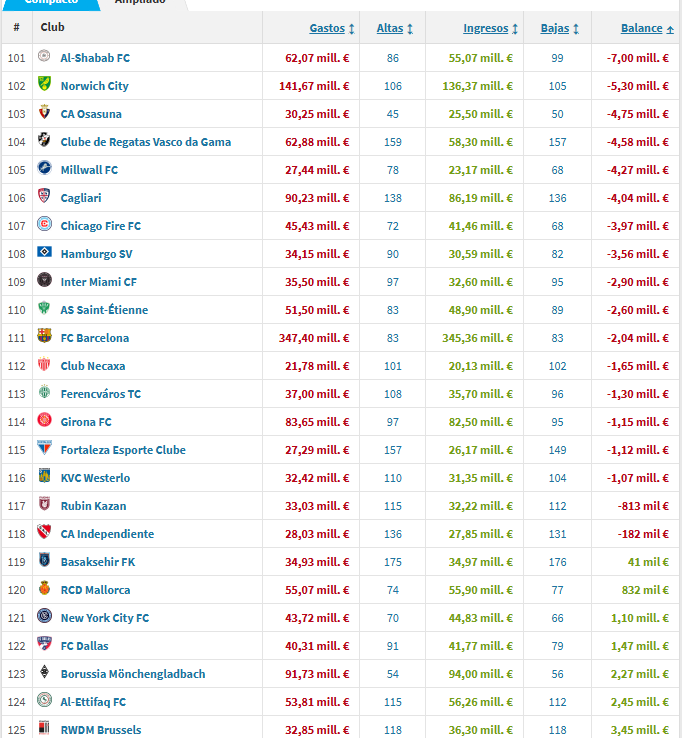682x738 pixels.
Task: Select Basaksehir FK balance 41 mil €
Action: pyautogui.click(x=648, y=562)
